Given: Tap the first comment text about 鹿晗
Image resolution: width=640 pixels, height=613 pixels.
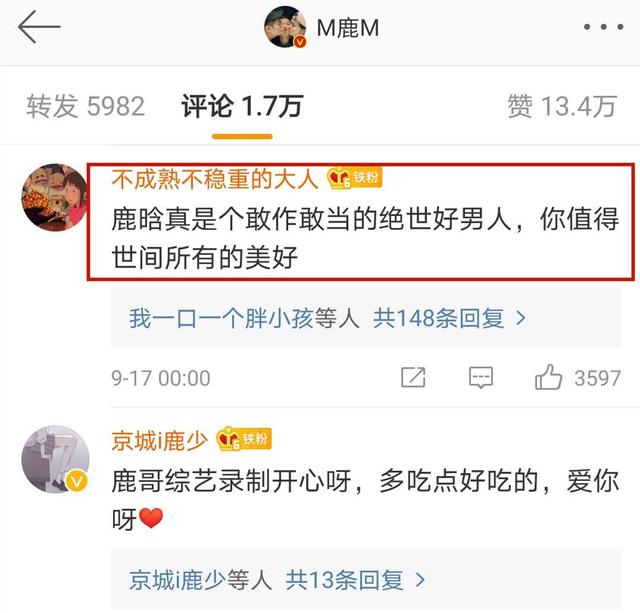Looking at the screenshot, I should click(365, 238).
